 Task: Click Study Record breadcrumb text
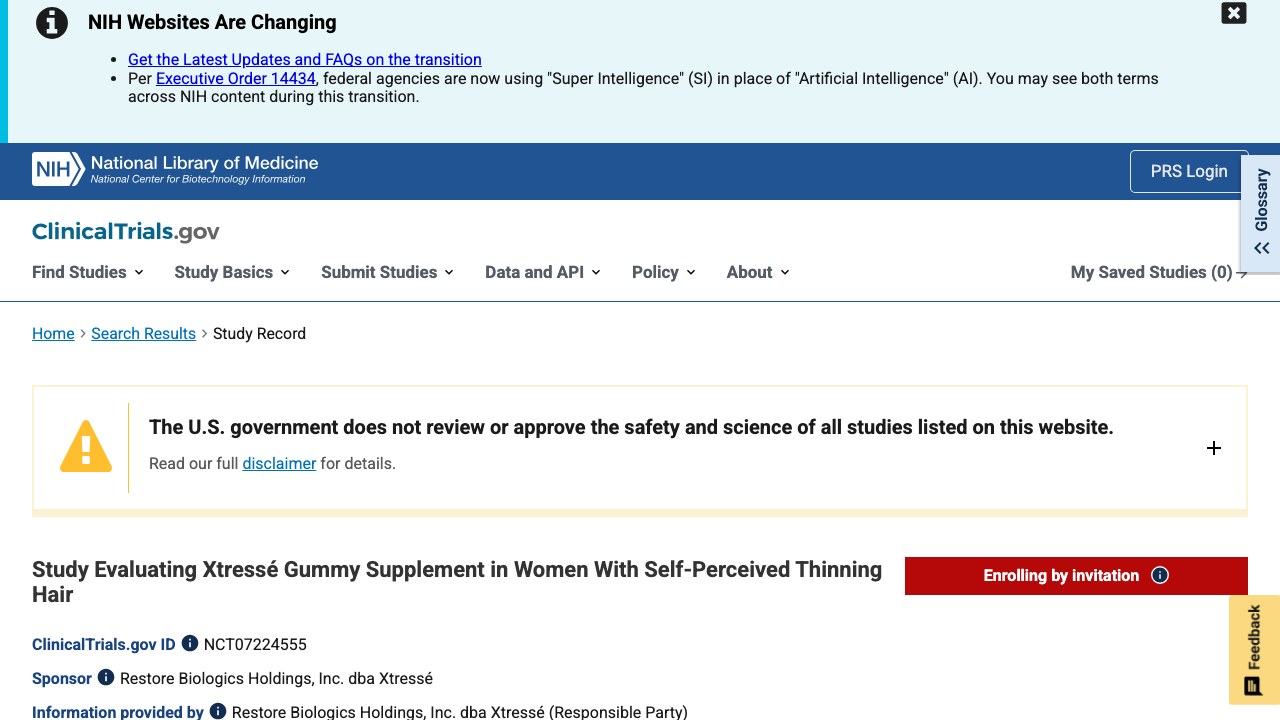tap(259, 333)
